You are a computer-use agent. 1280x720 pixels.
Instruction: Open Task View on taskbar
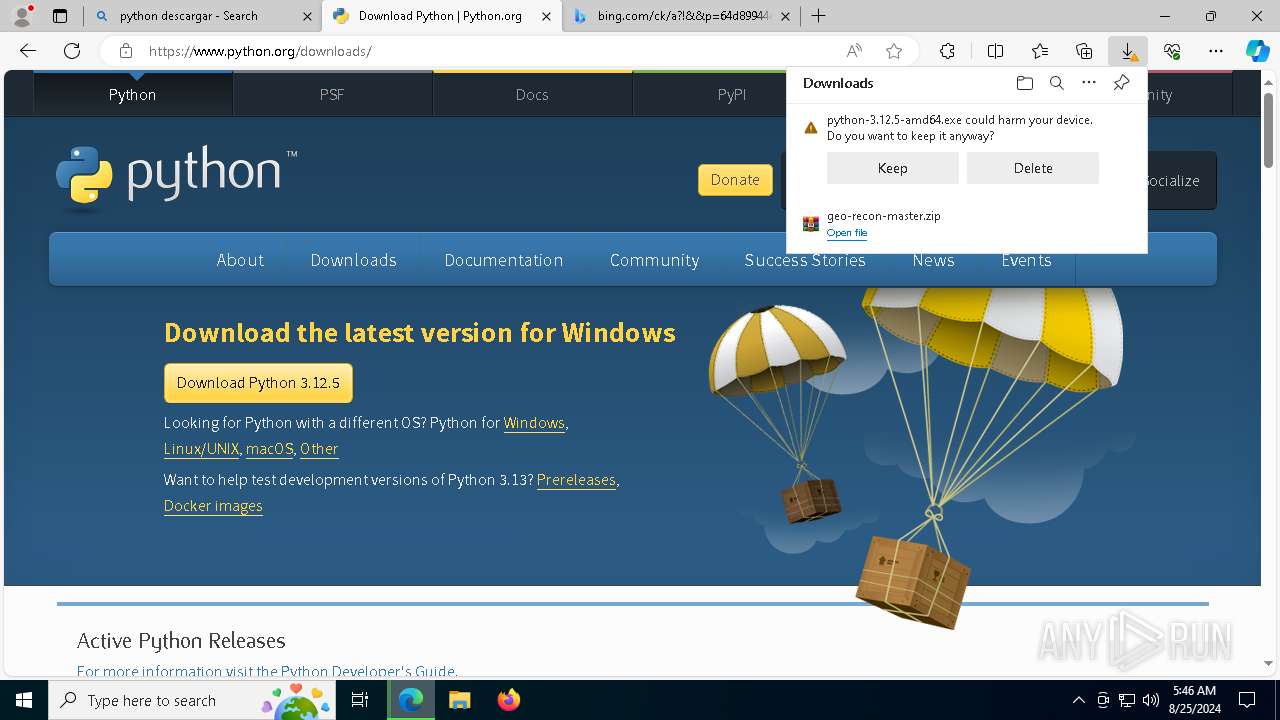pos(360,700)
